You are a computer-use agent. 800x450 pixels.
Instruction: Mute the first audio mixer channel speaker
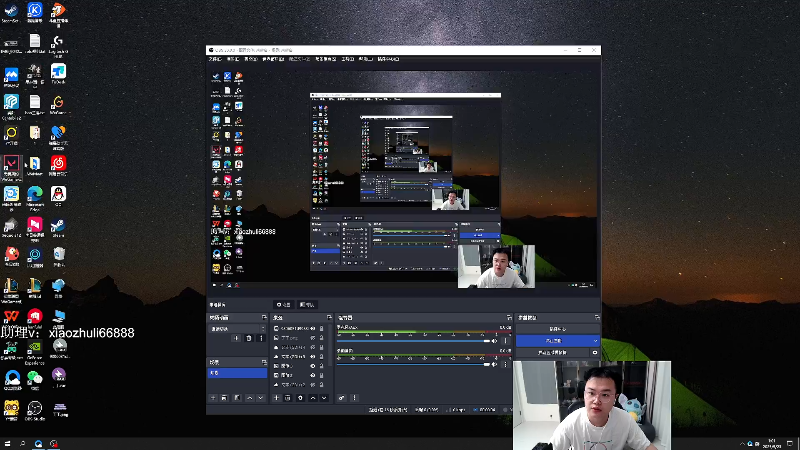[x=494, y=341]
